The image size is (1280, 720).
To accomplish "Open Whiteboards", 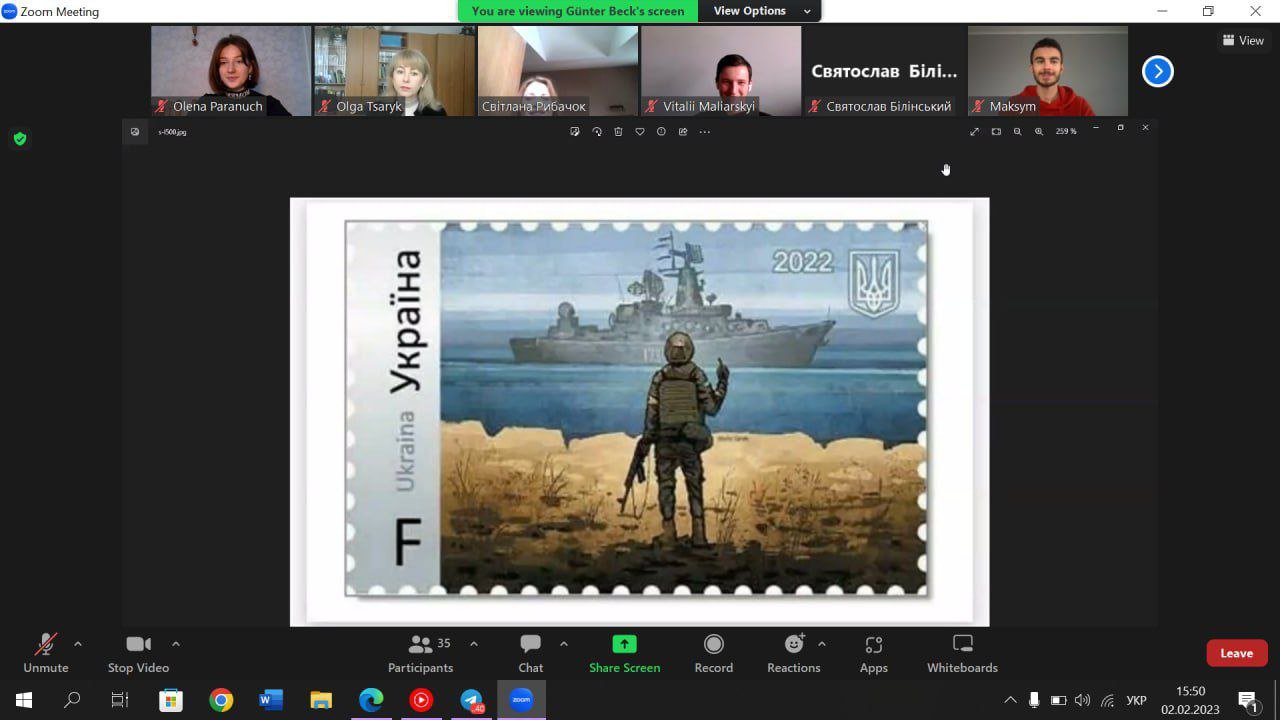I will pyautogui.click(x=963, y=654).
